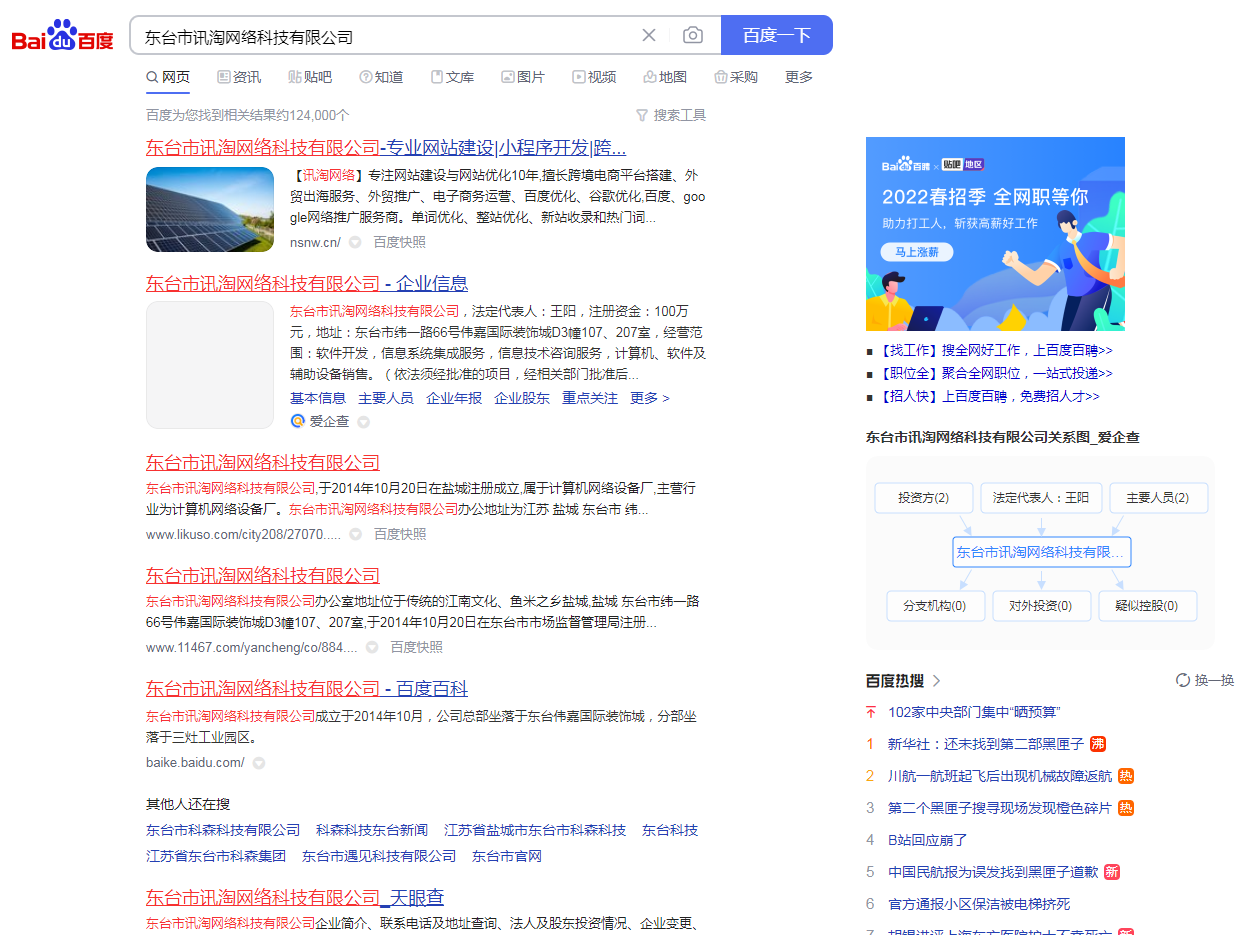Expand dropdown arrow next to nsnw.cn/

point(355,242)
